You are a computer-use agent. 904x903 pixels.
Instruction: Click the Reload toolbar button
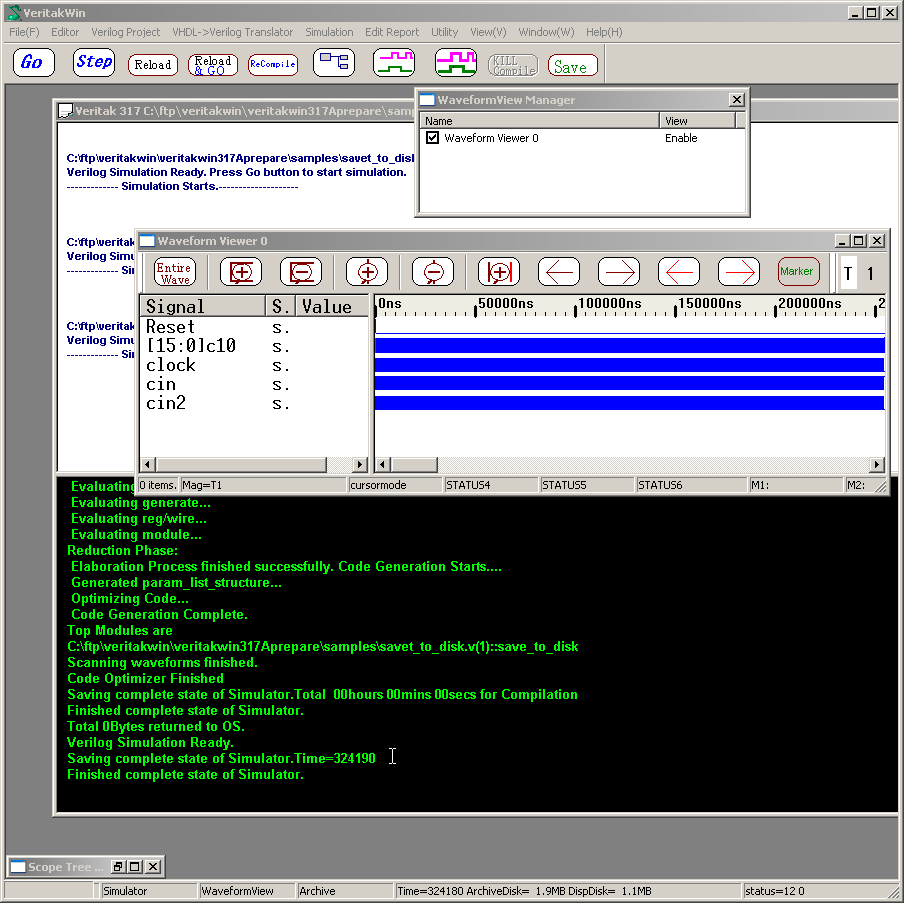coord(153,65)
